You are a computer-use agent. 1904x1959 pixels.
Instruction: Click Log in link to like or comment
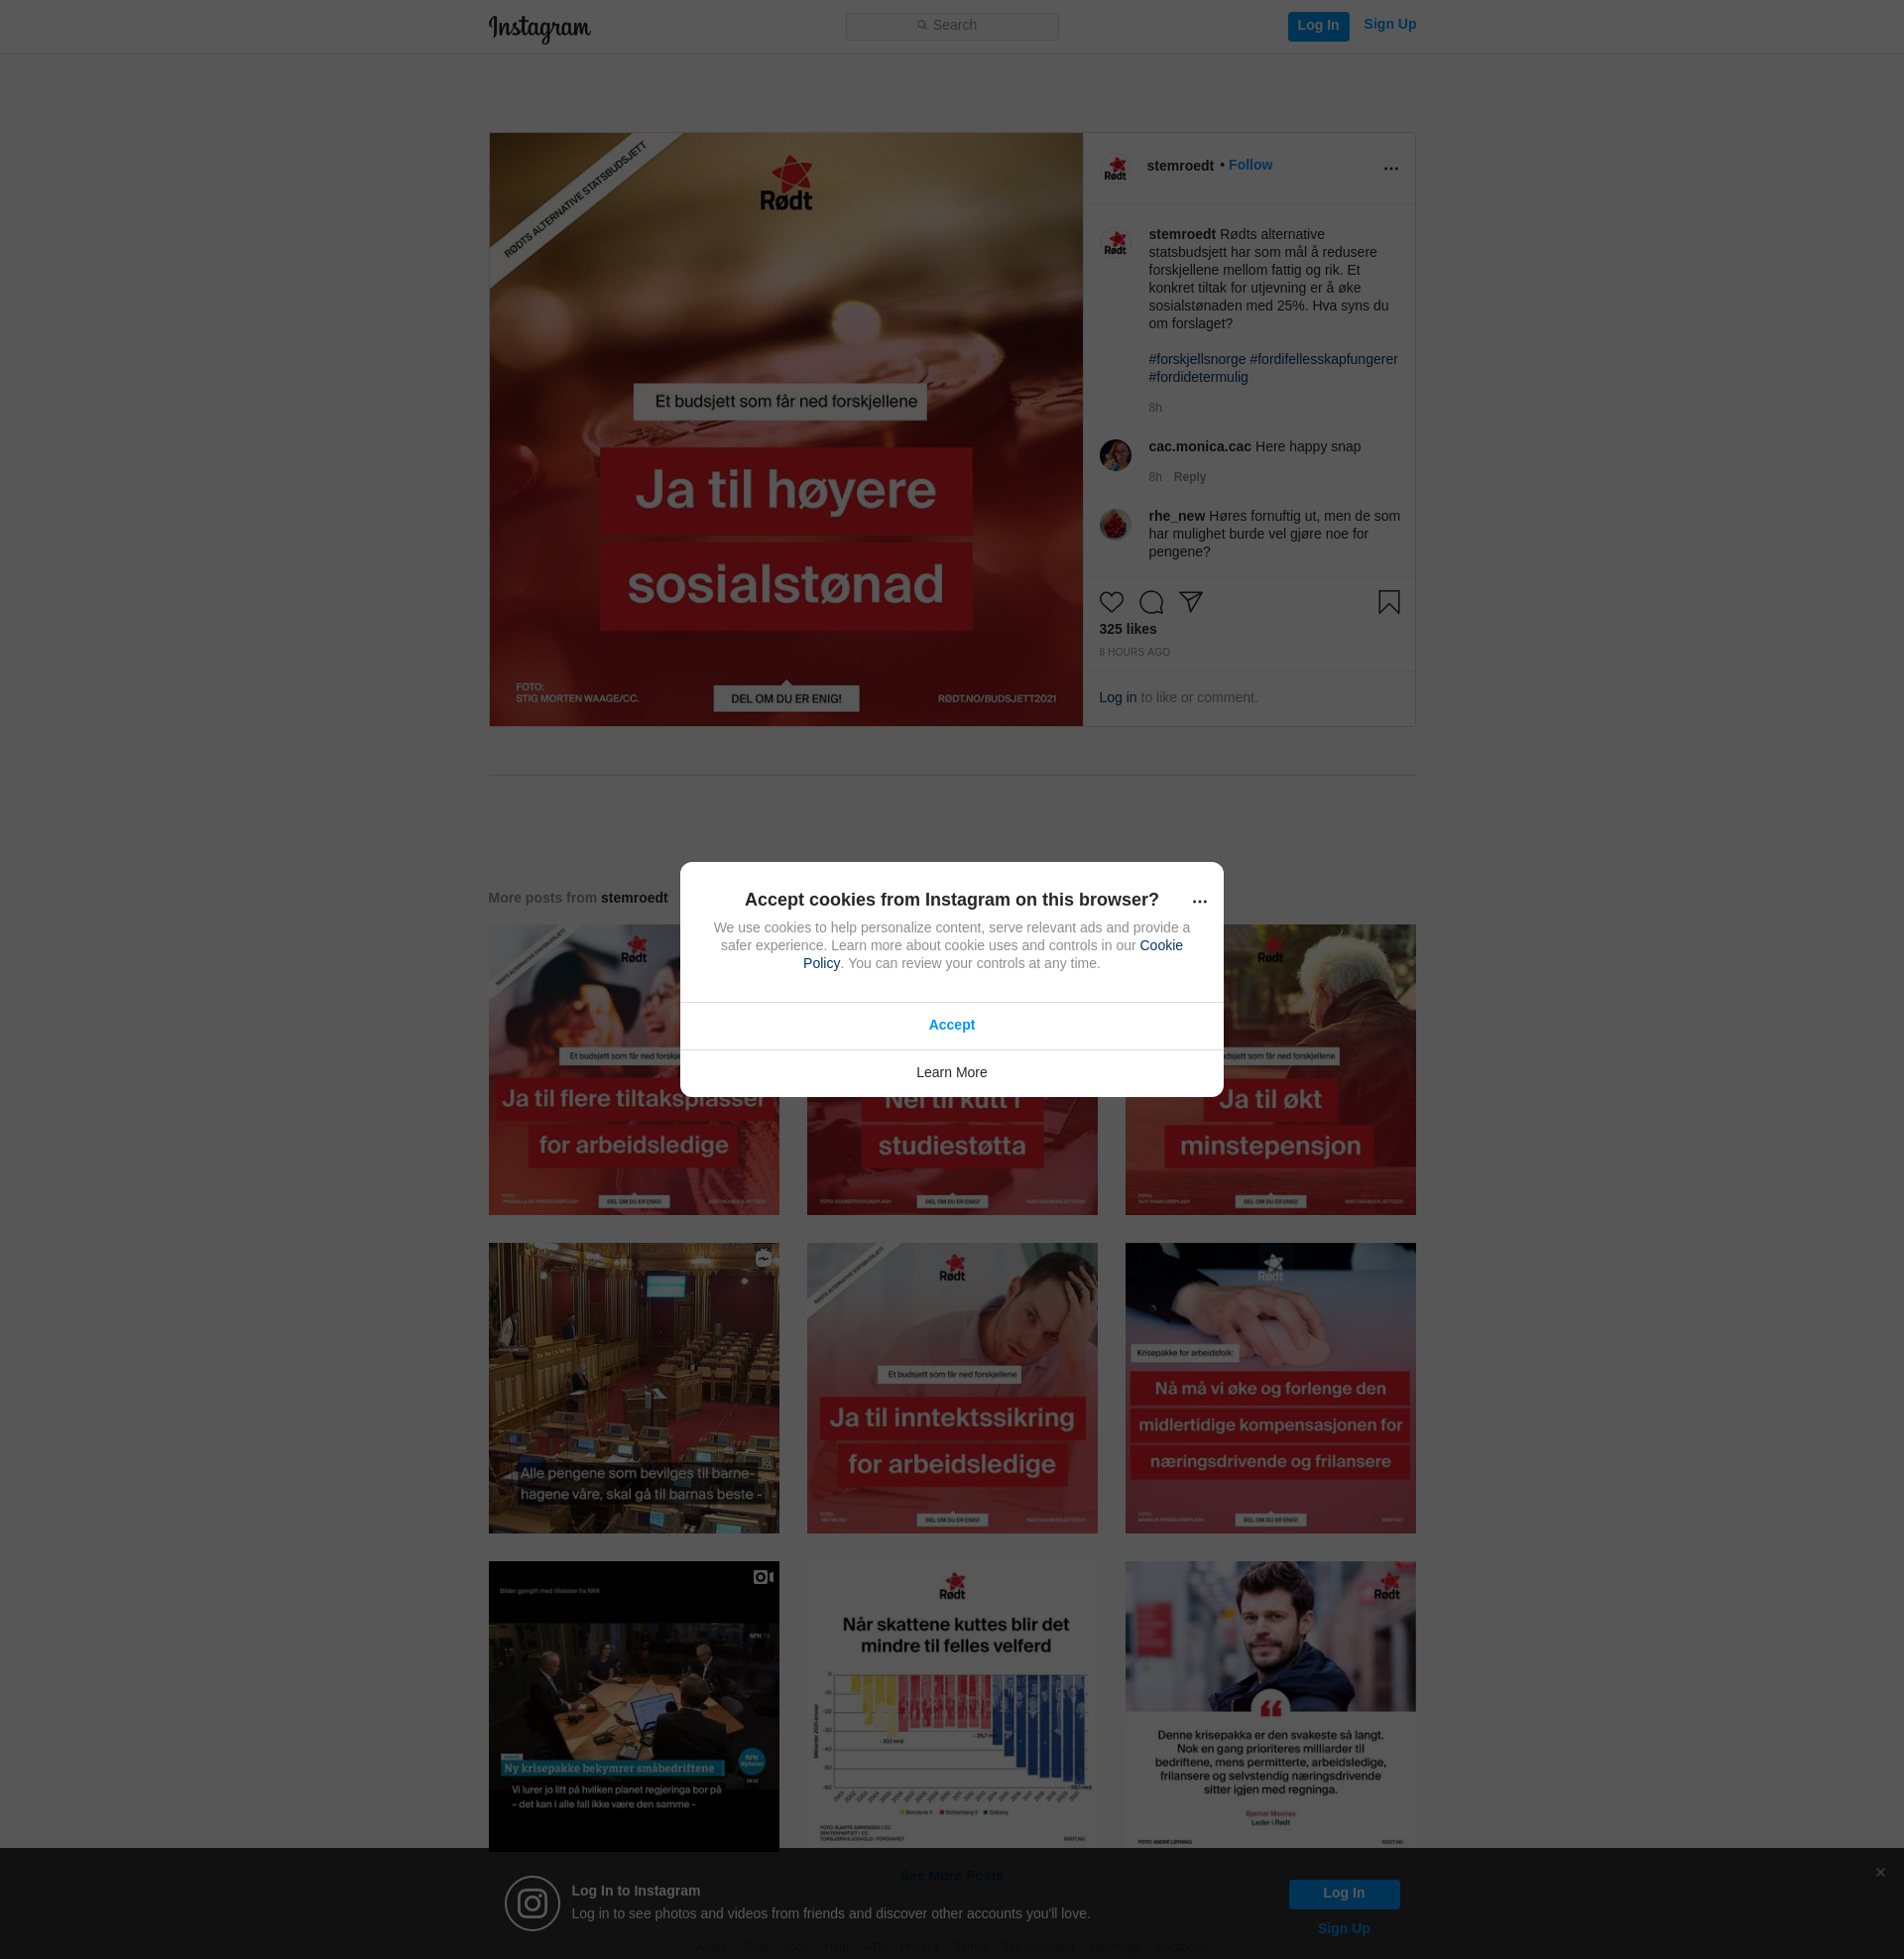pos(1117,697)
